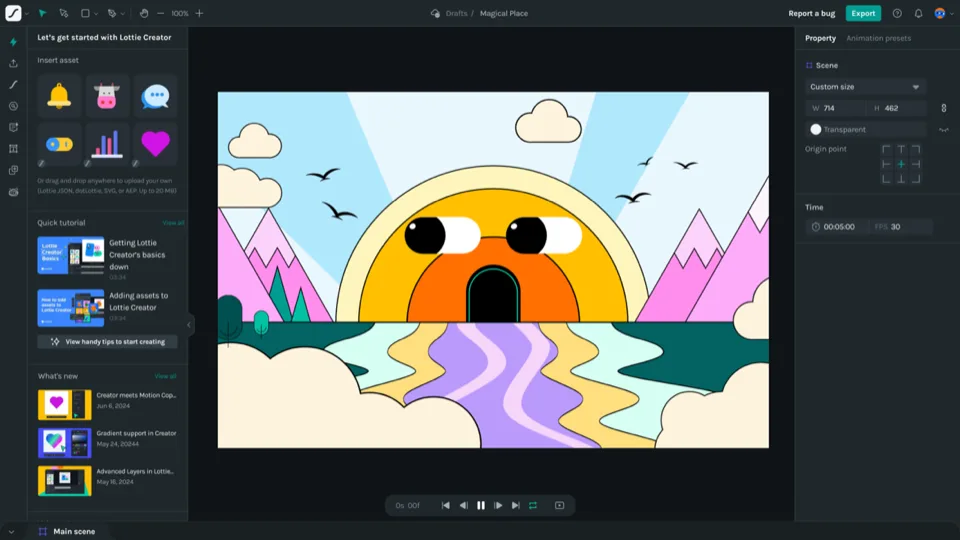
Task: Toggle the green loop playback button
Action: click(x=533, y=505)
